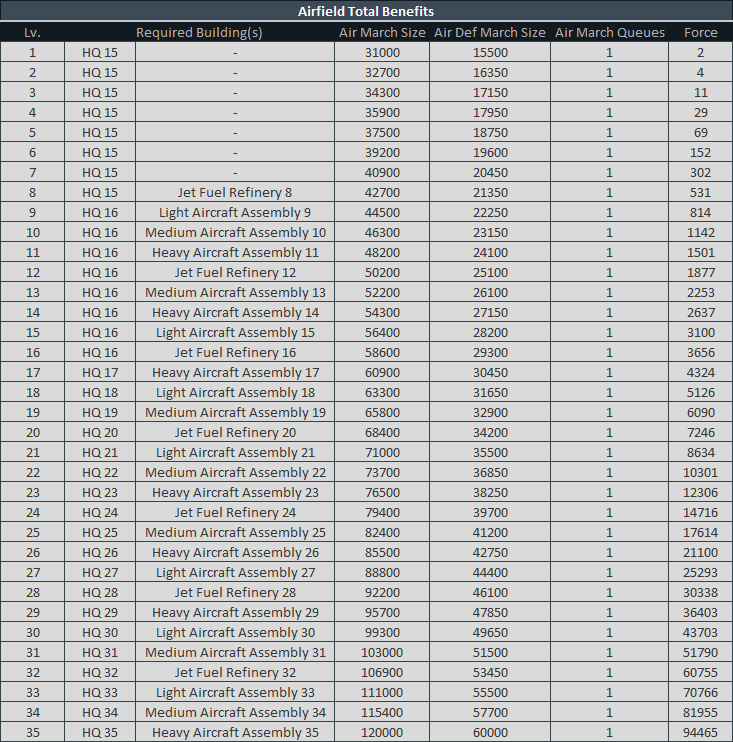Click the 31000 air march size cell

coord(382,52)
